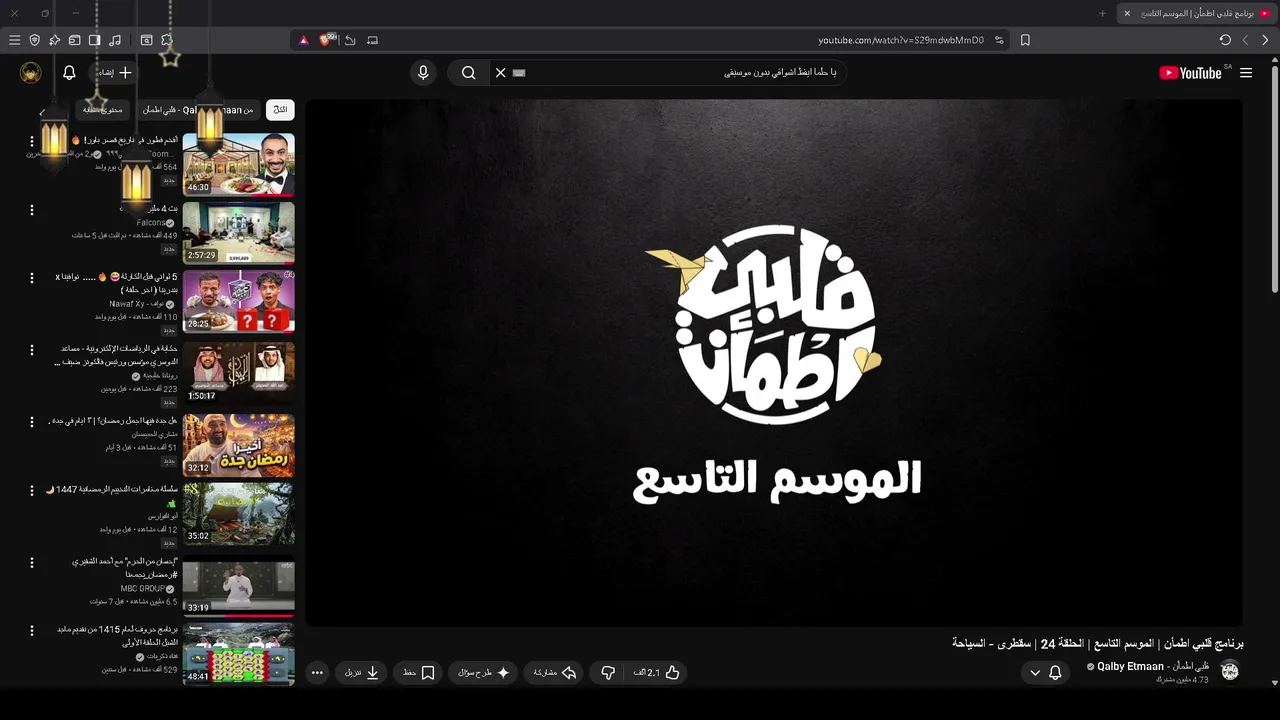Viewport: 1280px width, 720px height.
Task: Open the 33:19 MBC GROUP thumbnail
Action: tap(238, 585)
